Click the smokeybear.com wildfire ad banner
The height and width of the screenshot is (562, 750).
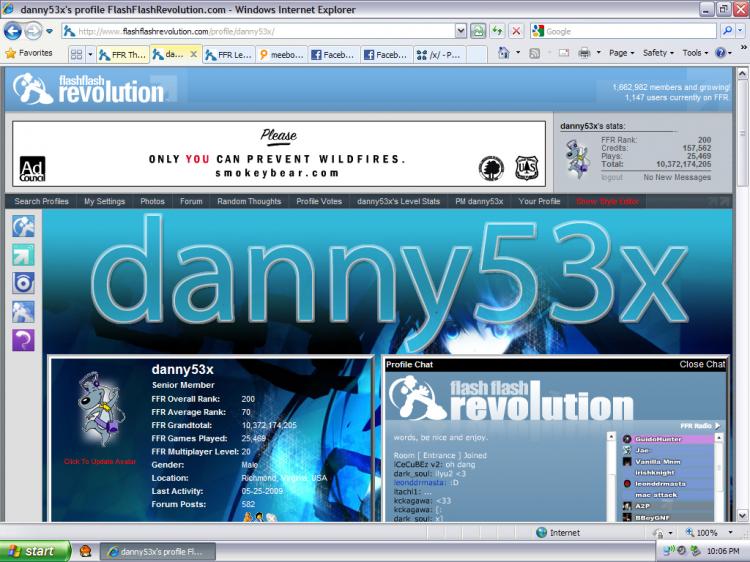[279, 154]
